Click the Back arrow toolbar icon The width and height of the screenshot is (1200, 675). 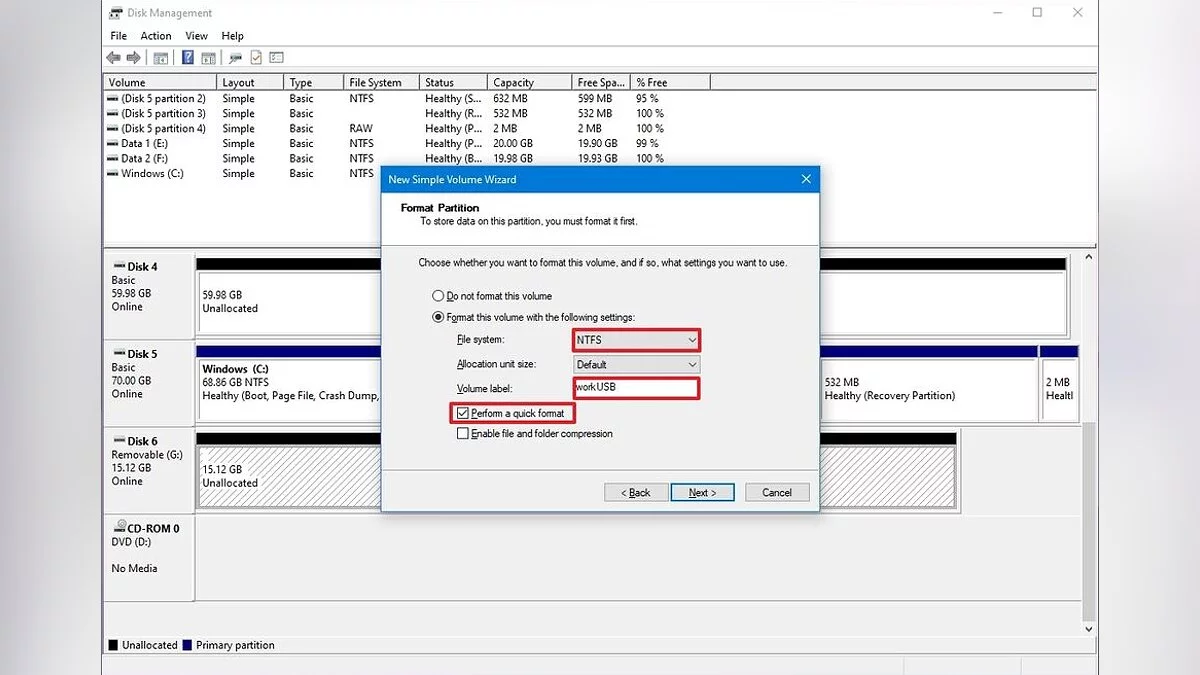[113, 58]
